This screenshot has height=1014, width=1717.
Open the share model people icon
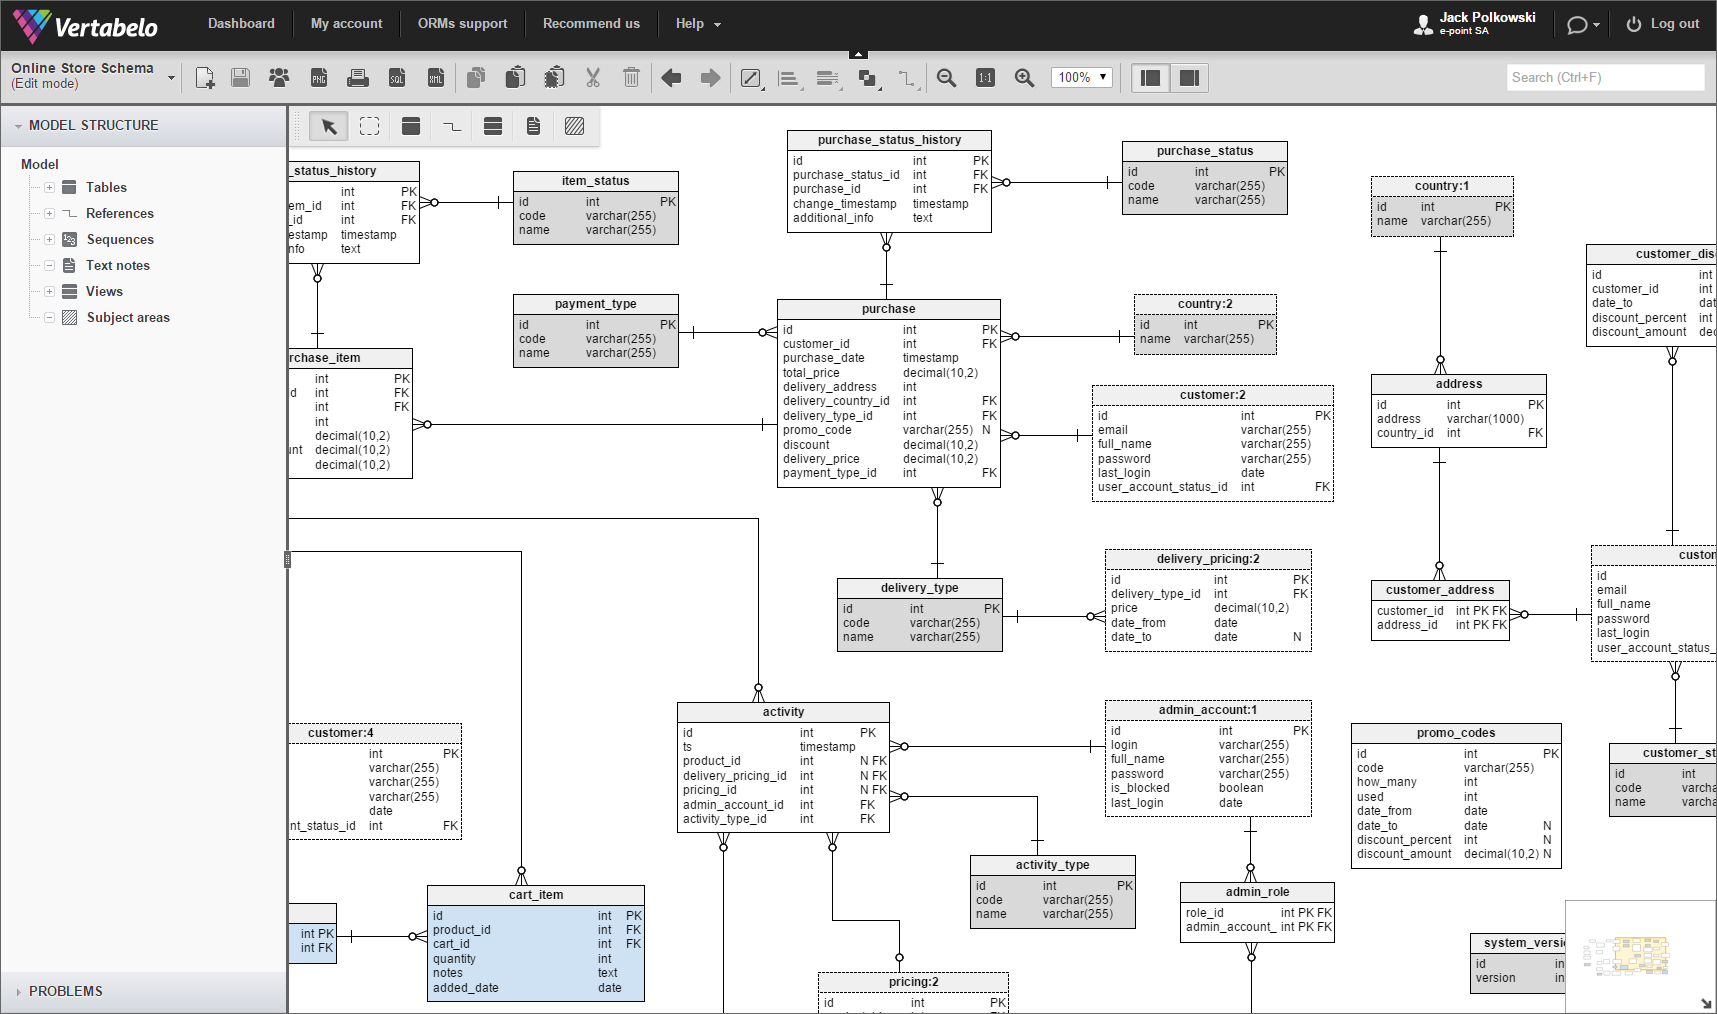point(279,78)
